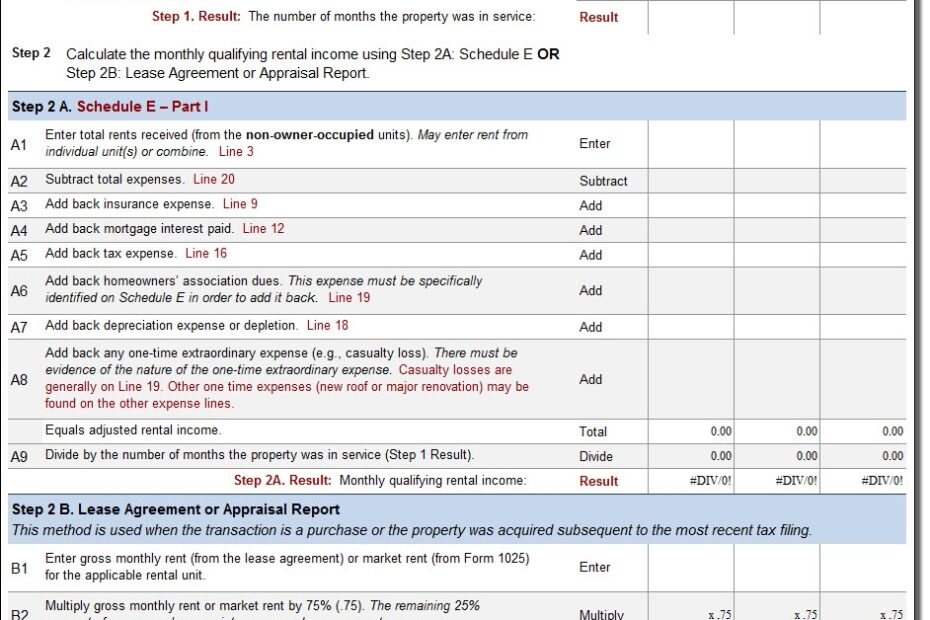Select the A1 rents received cell, second column

coord(777,144)
